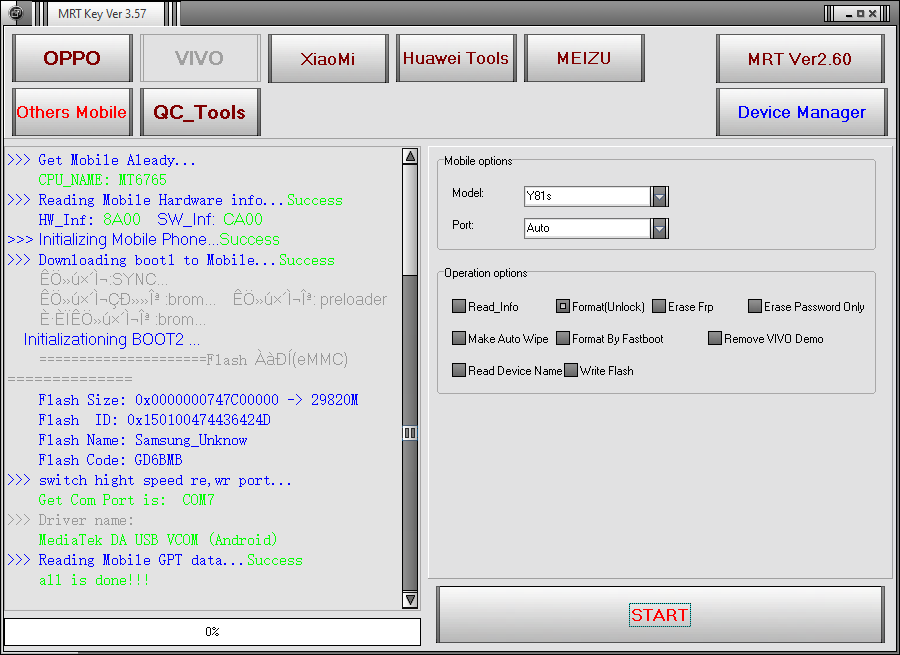The image size is (900, 655).
Task: Launch Device Manager
Action: coord(801,112)
